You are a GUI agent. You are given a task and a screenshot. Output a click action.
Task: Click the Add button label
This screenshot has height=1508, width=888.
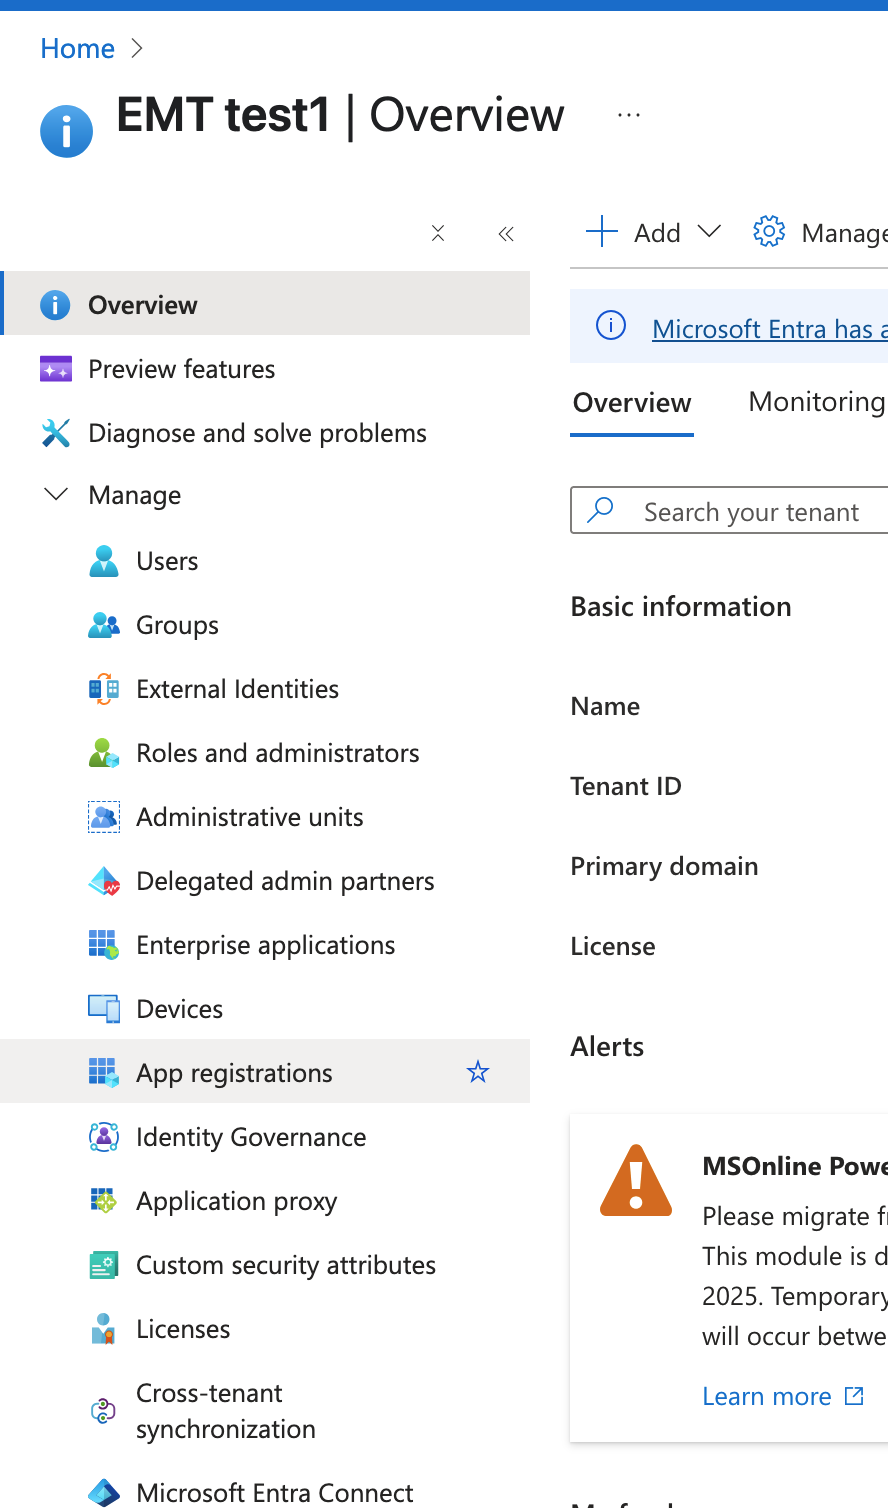point(657,233)
